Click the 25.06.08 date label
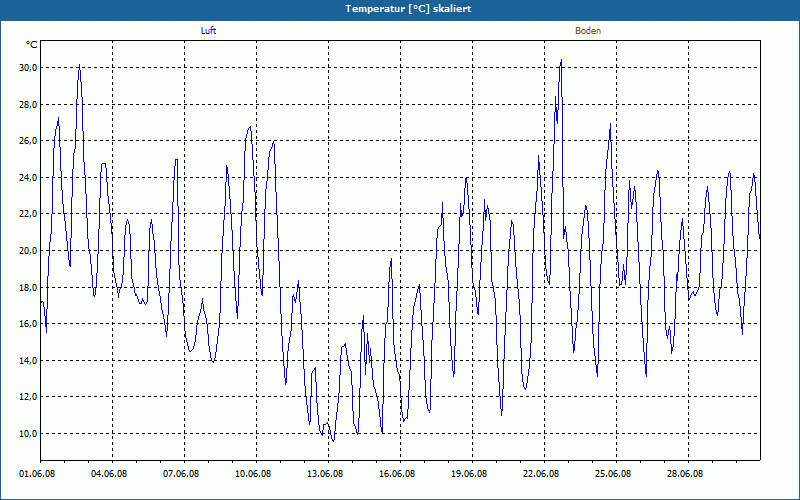The width and height of the screenshot is (800, 500). point(613,474)
